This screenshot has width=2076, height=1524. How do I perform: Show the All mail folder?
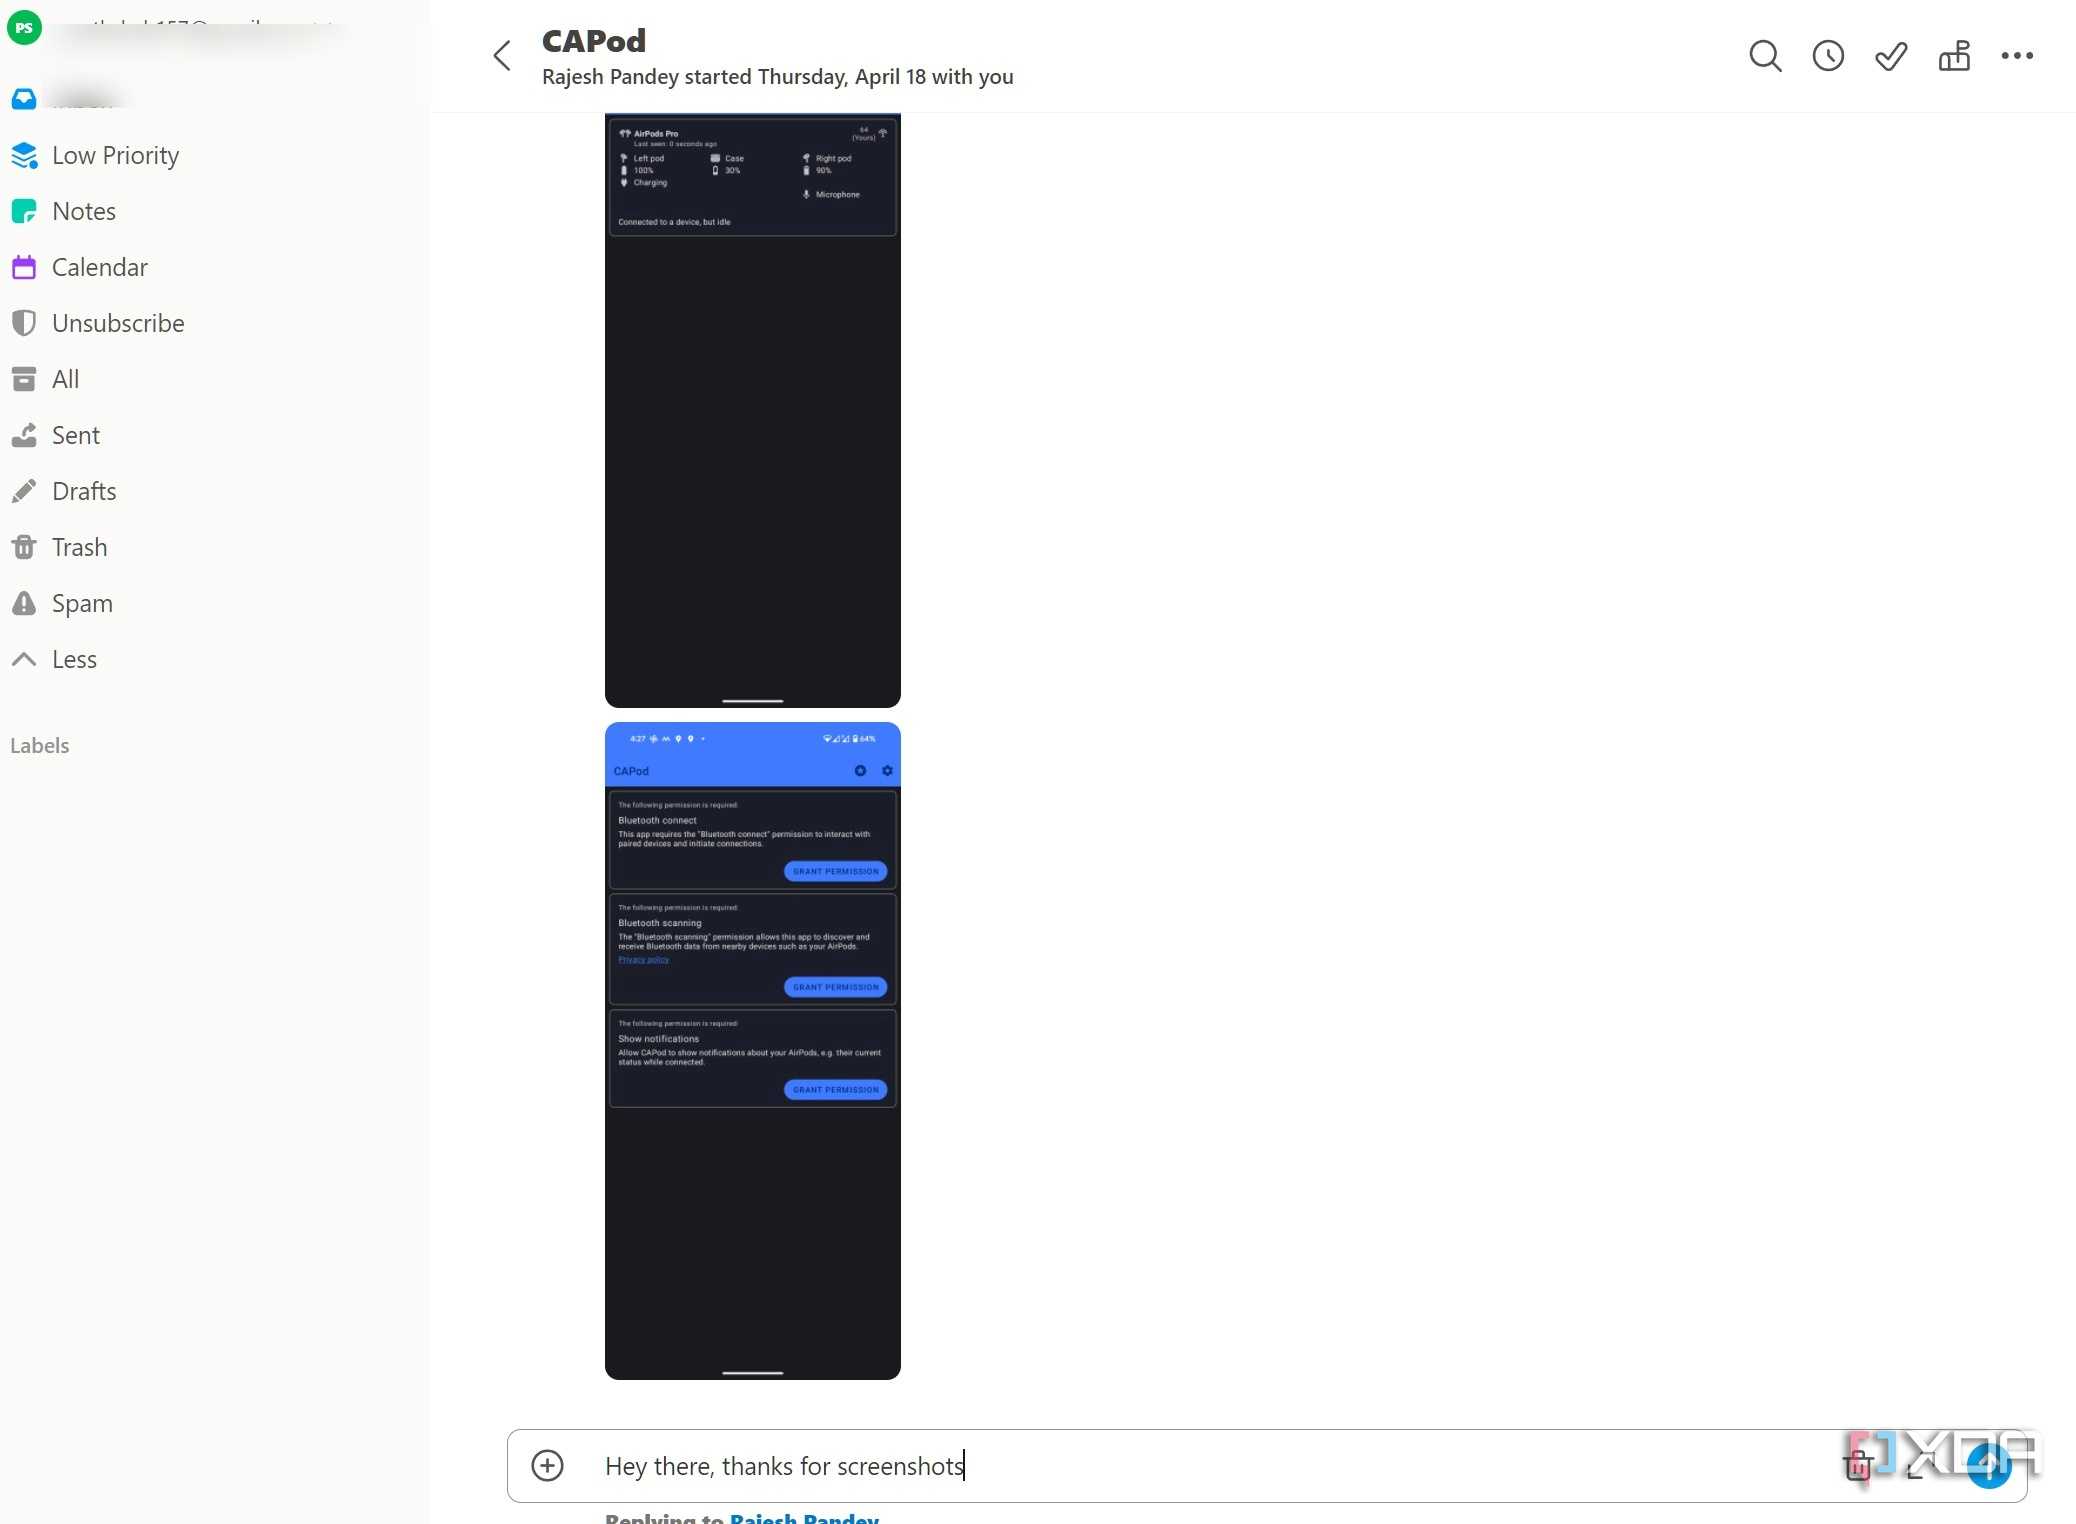click(65, 379)
